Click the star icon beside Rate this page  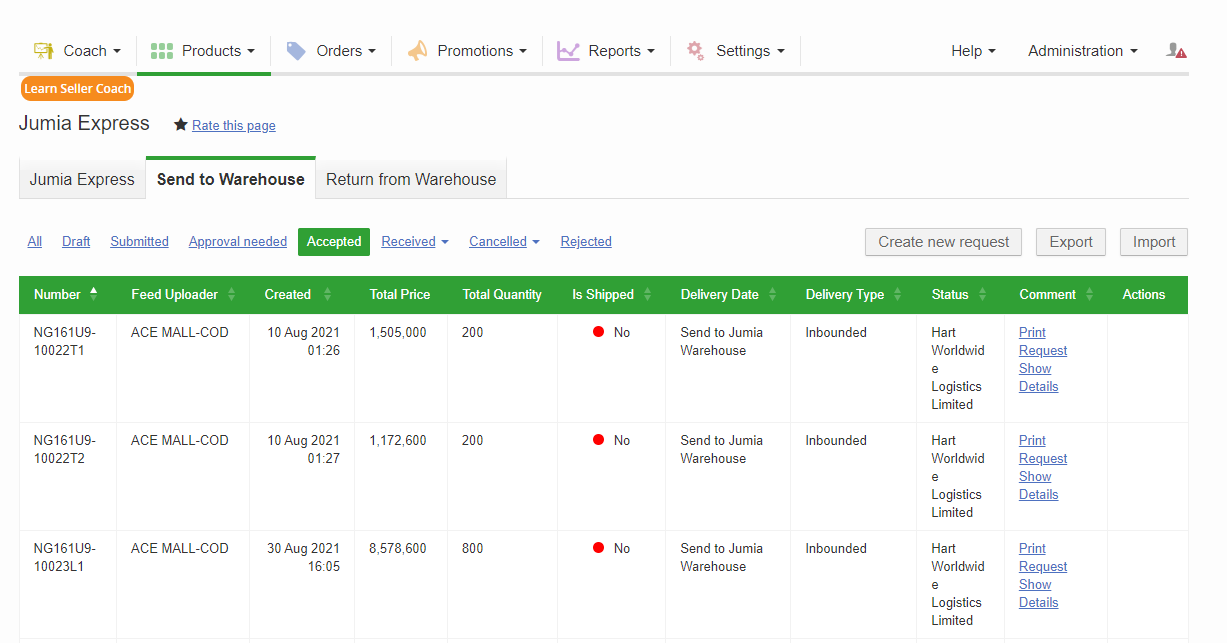tap(181, 125)
